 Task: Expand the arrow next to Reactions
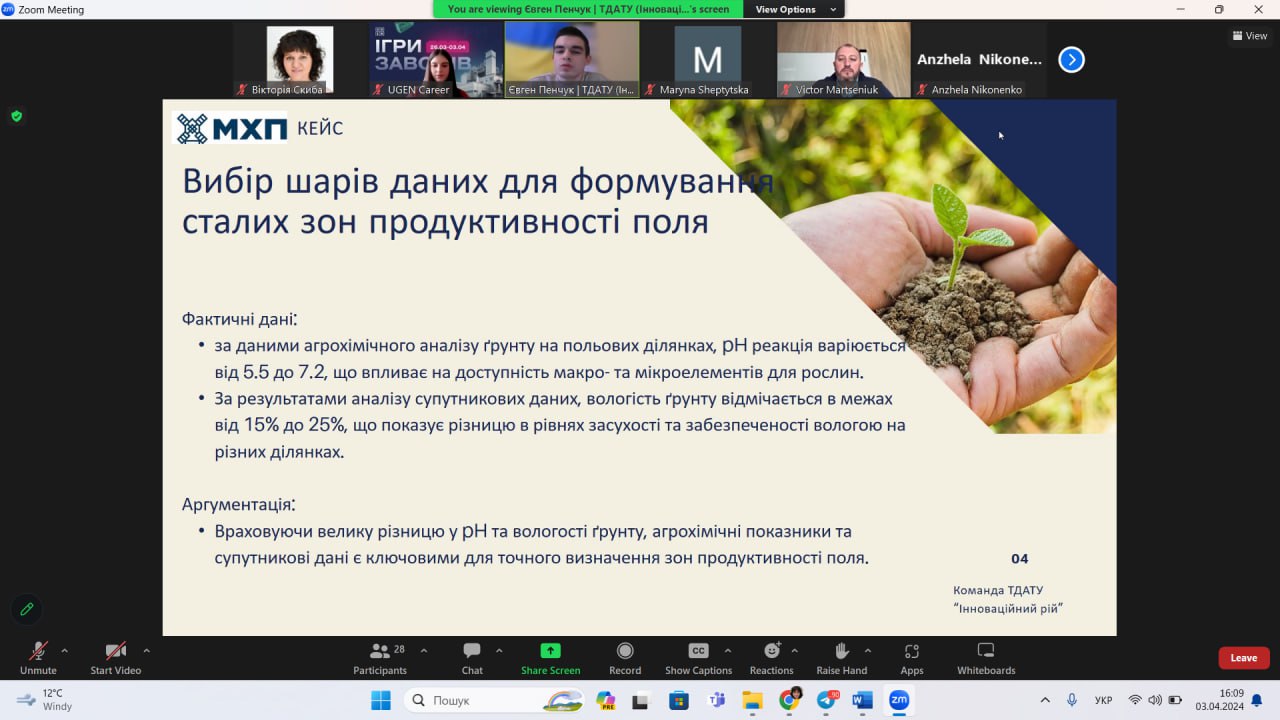click(797, 650)
